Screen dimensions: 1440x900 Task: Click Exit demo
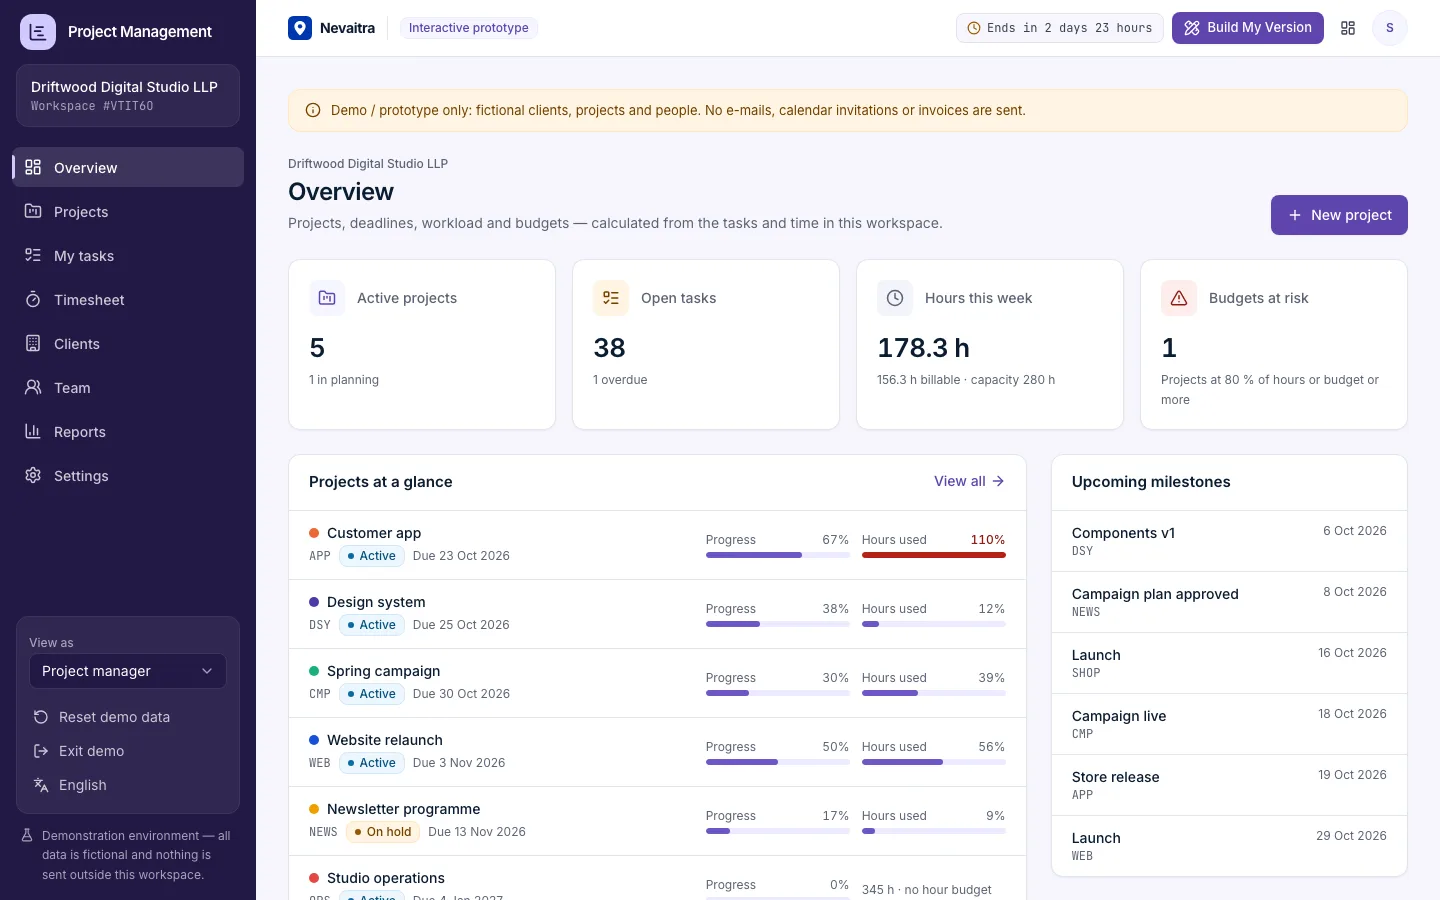click(x=128, y=751)
